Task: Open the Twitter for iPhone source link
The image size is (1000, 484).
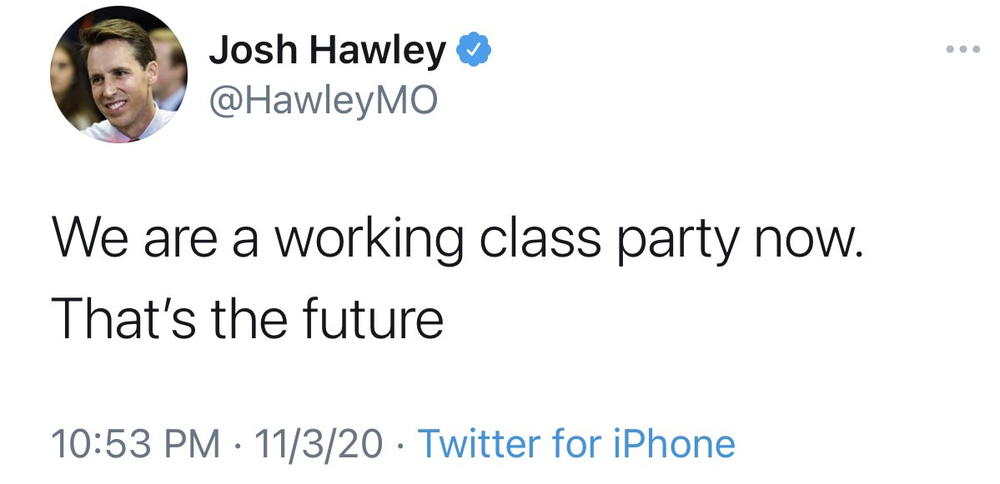Action: 575,443
